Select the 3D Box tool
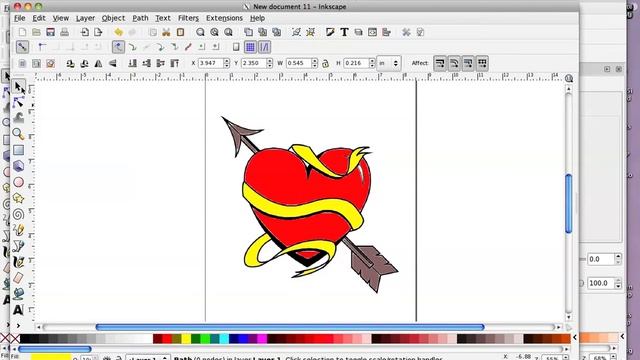Image resolution: width=640 pixels, height=360 pixels. [18, 166]
